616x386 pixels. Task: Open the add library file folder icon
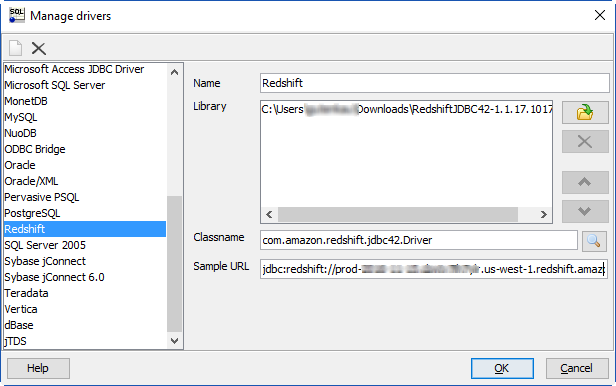coord(585,113)
